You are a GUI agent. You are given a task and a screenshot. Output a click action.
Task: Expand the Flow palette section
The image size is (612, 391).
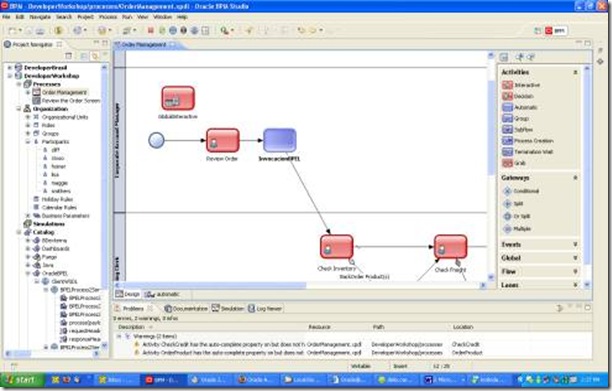[x=575, y=271]
